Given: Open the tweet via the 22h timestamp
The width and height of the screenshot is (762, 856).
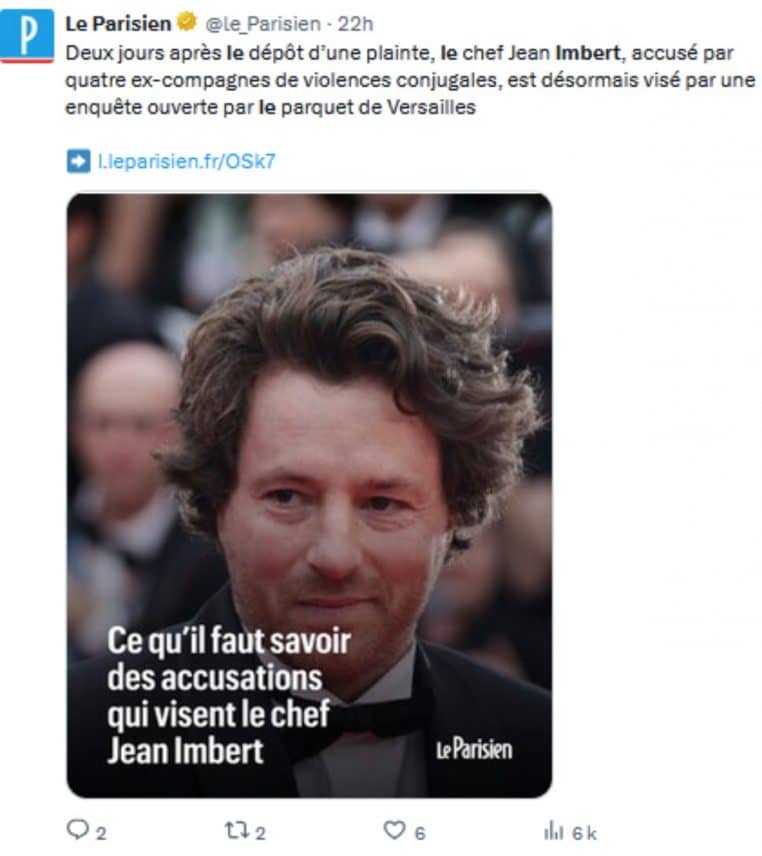Looking at the screenshot, I should [x=355, y=24].
